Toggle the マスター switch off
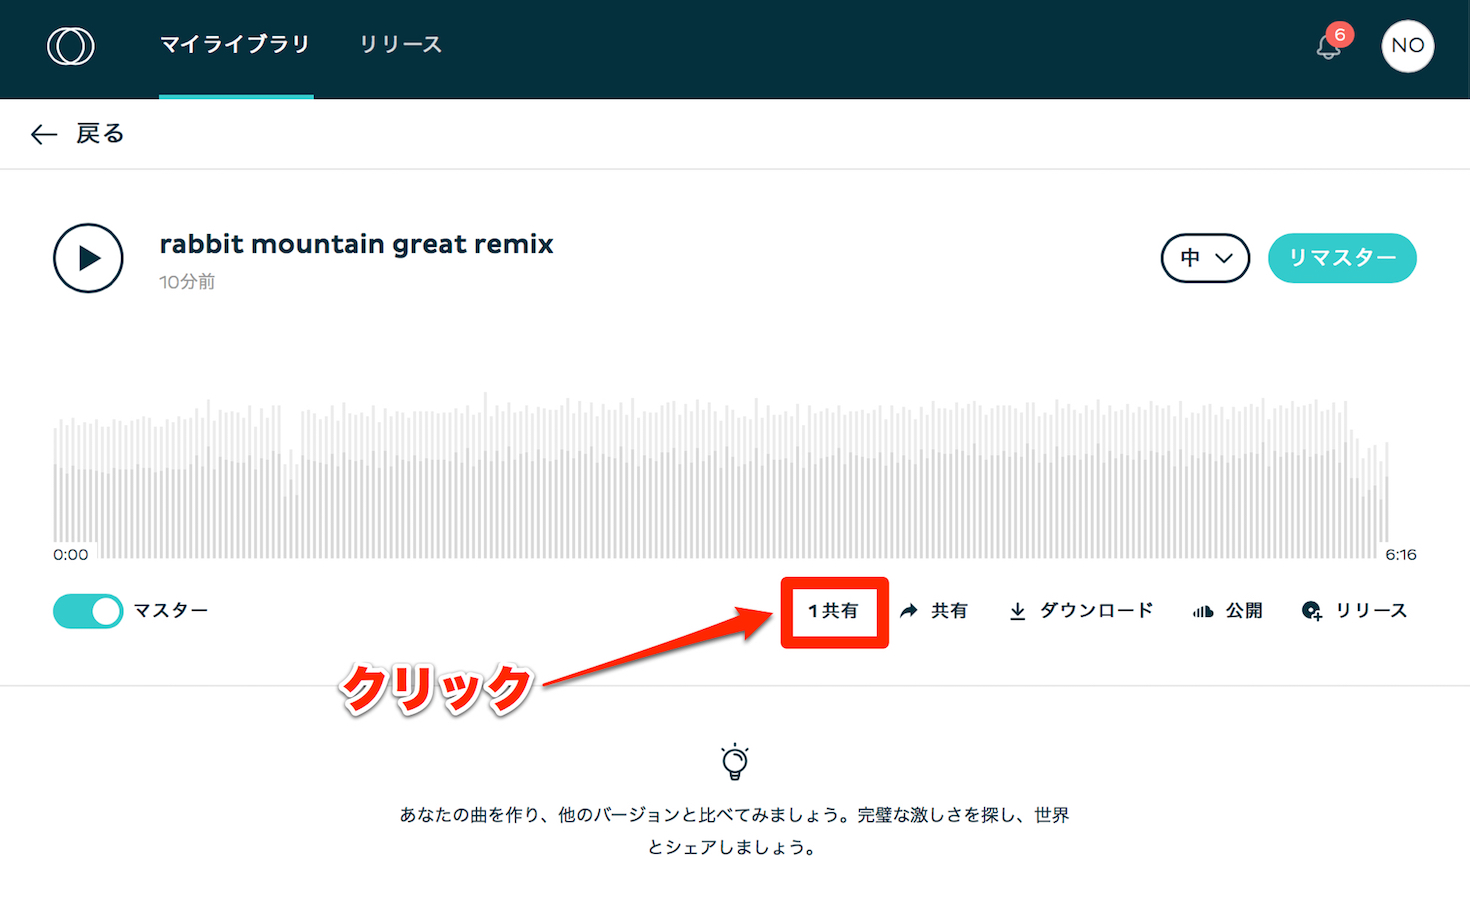 88,611
